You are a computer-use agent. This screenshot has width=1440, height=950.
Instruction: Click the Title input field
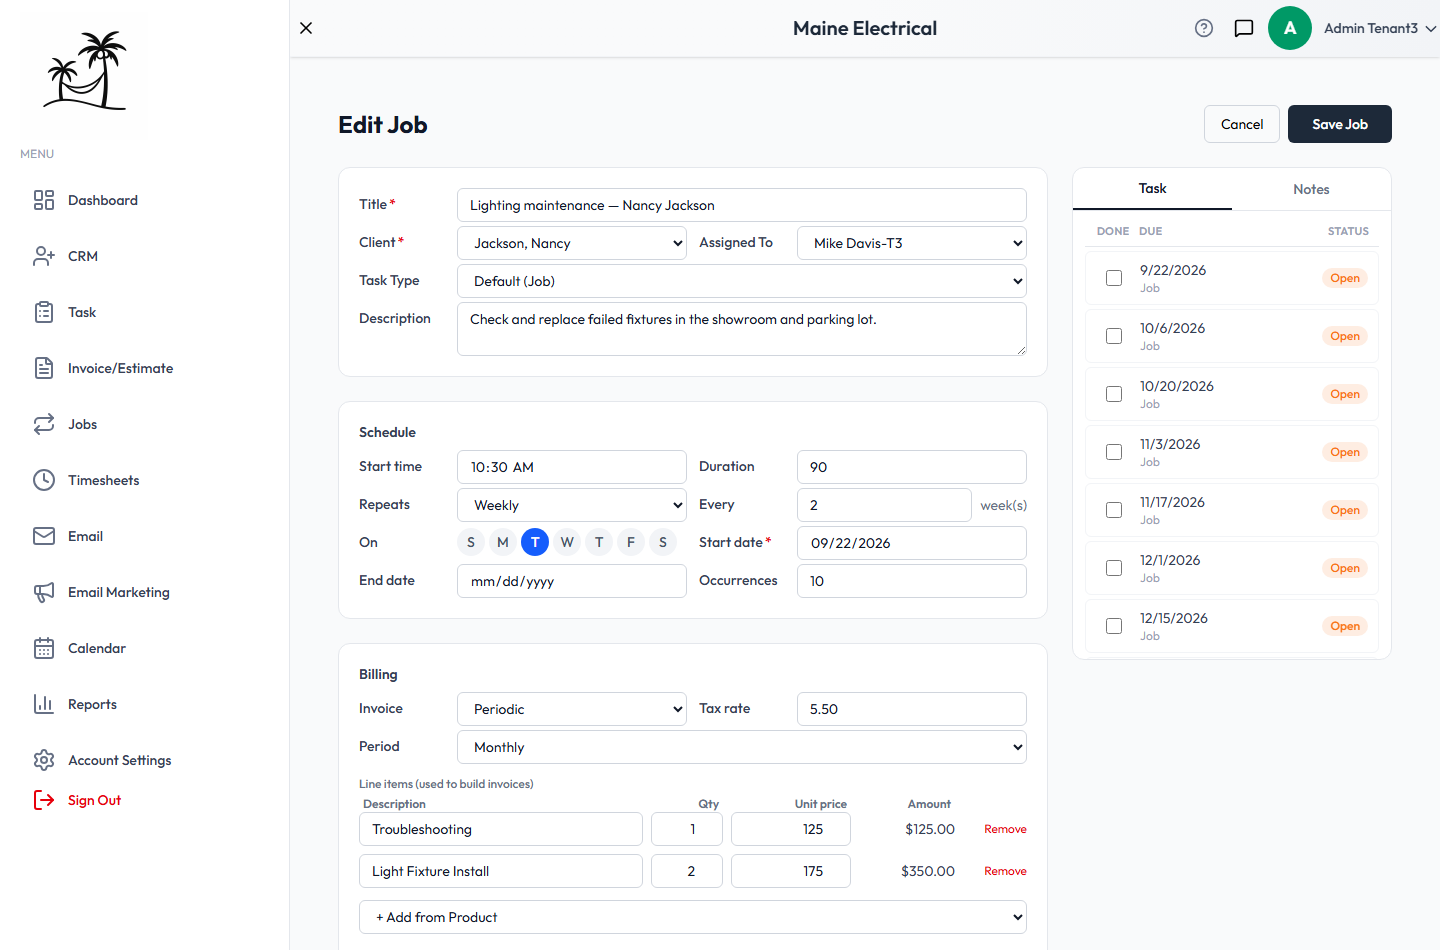[742, 205]
